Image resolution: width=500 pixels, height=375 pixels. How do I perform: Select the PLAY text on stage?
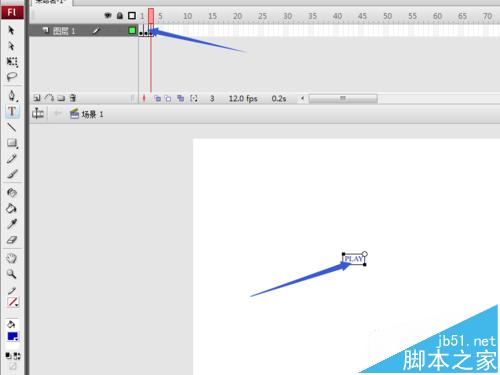353,259
